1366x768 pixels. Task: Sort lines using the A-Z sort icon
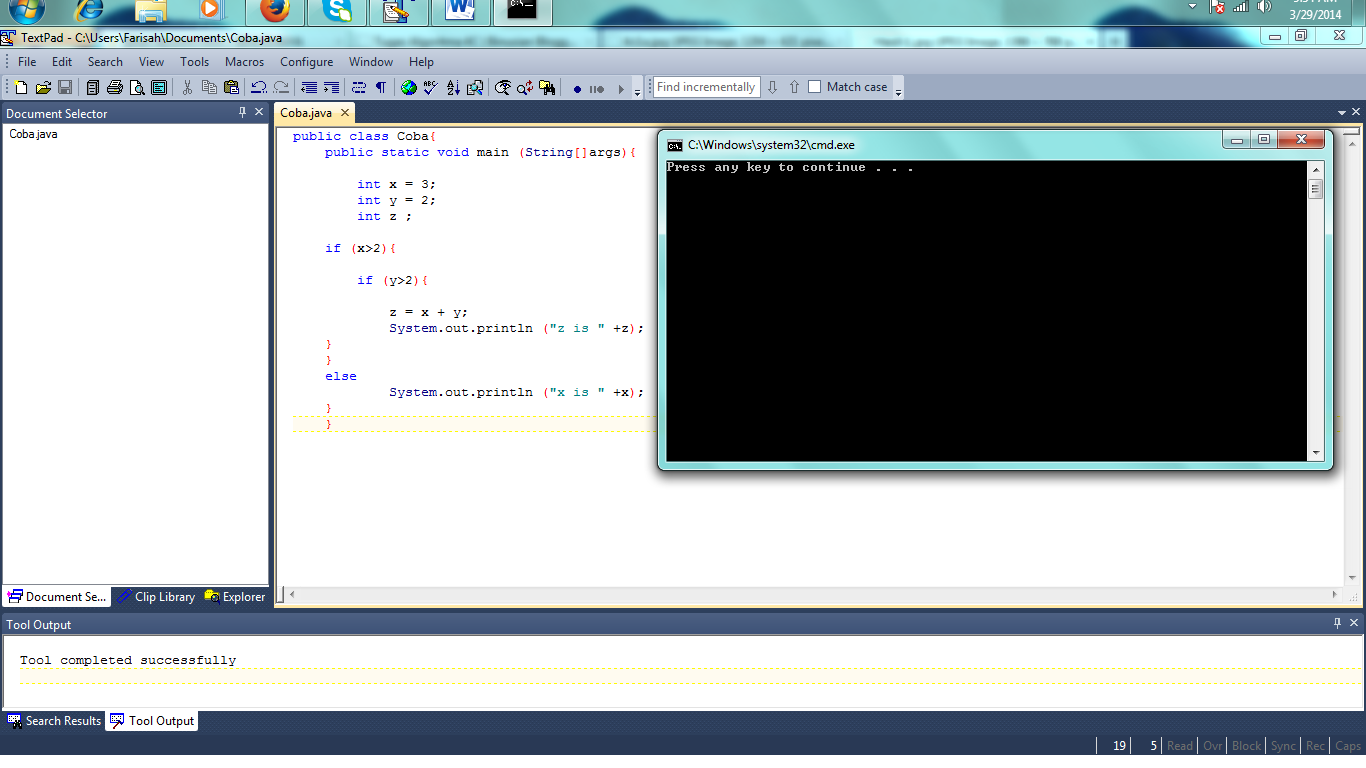click(x=453, y=88)
